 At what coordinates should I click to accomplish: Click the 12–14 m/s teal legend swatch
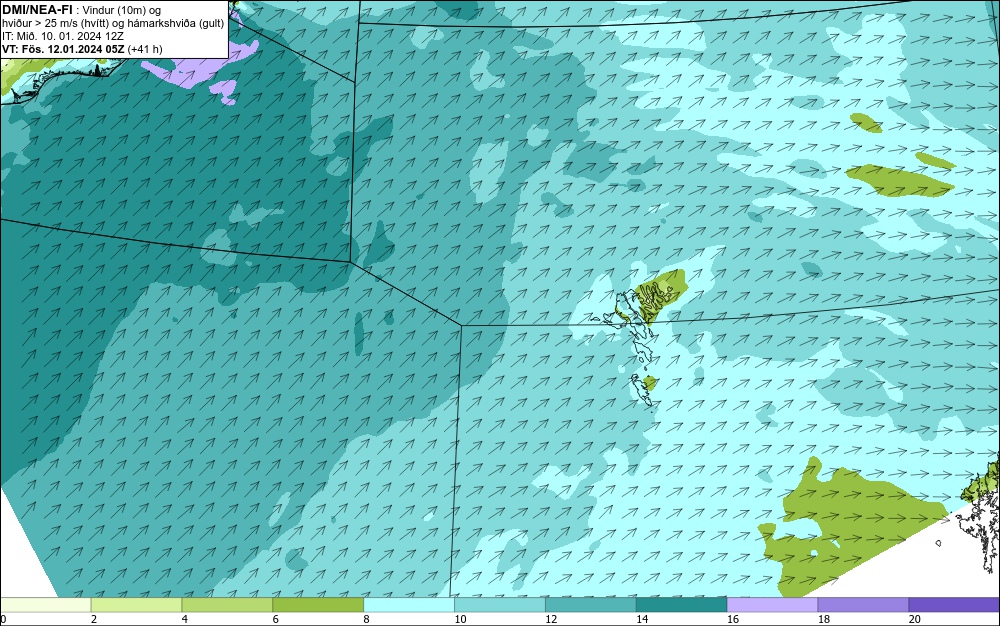tap(591, 604)
